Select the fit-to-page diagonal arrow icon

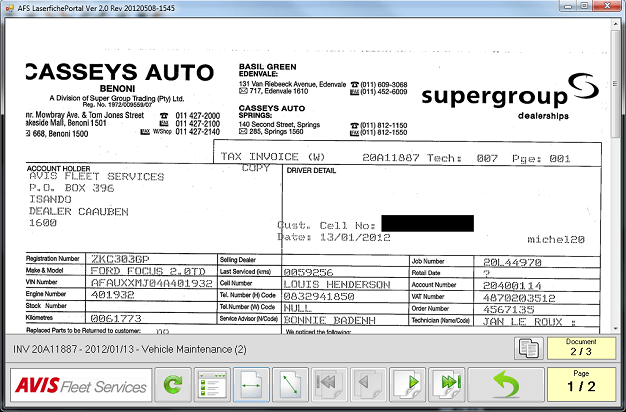[x=290, y=385]
